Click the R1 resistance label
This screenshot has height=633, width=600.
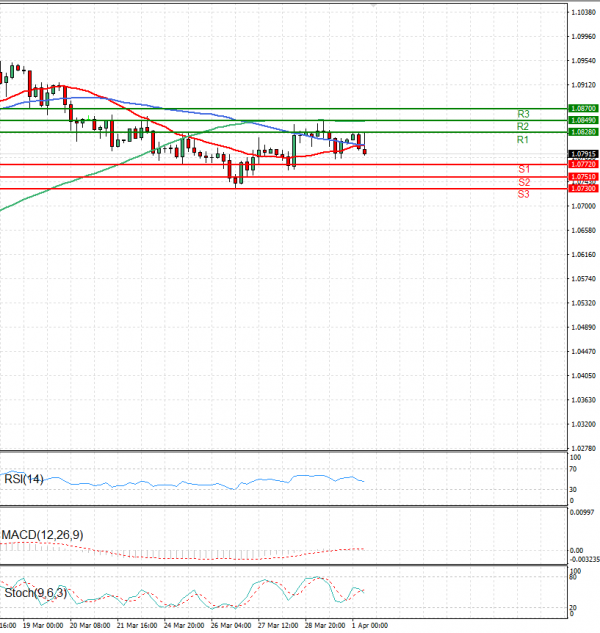(x=523, y=140)
